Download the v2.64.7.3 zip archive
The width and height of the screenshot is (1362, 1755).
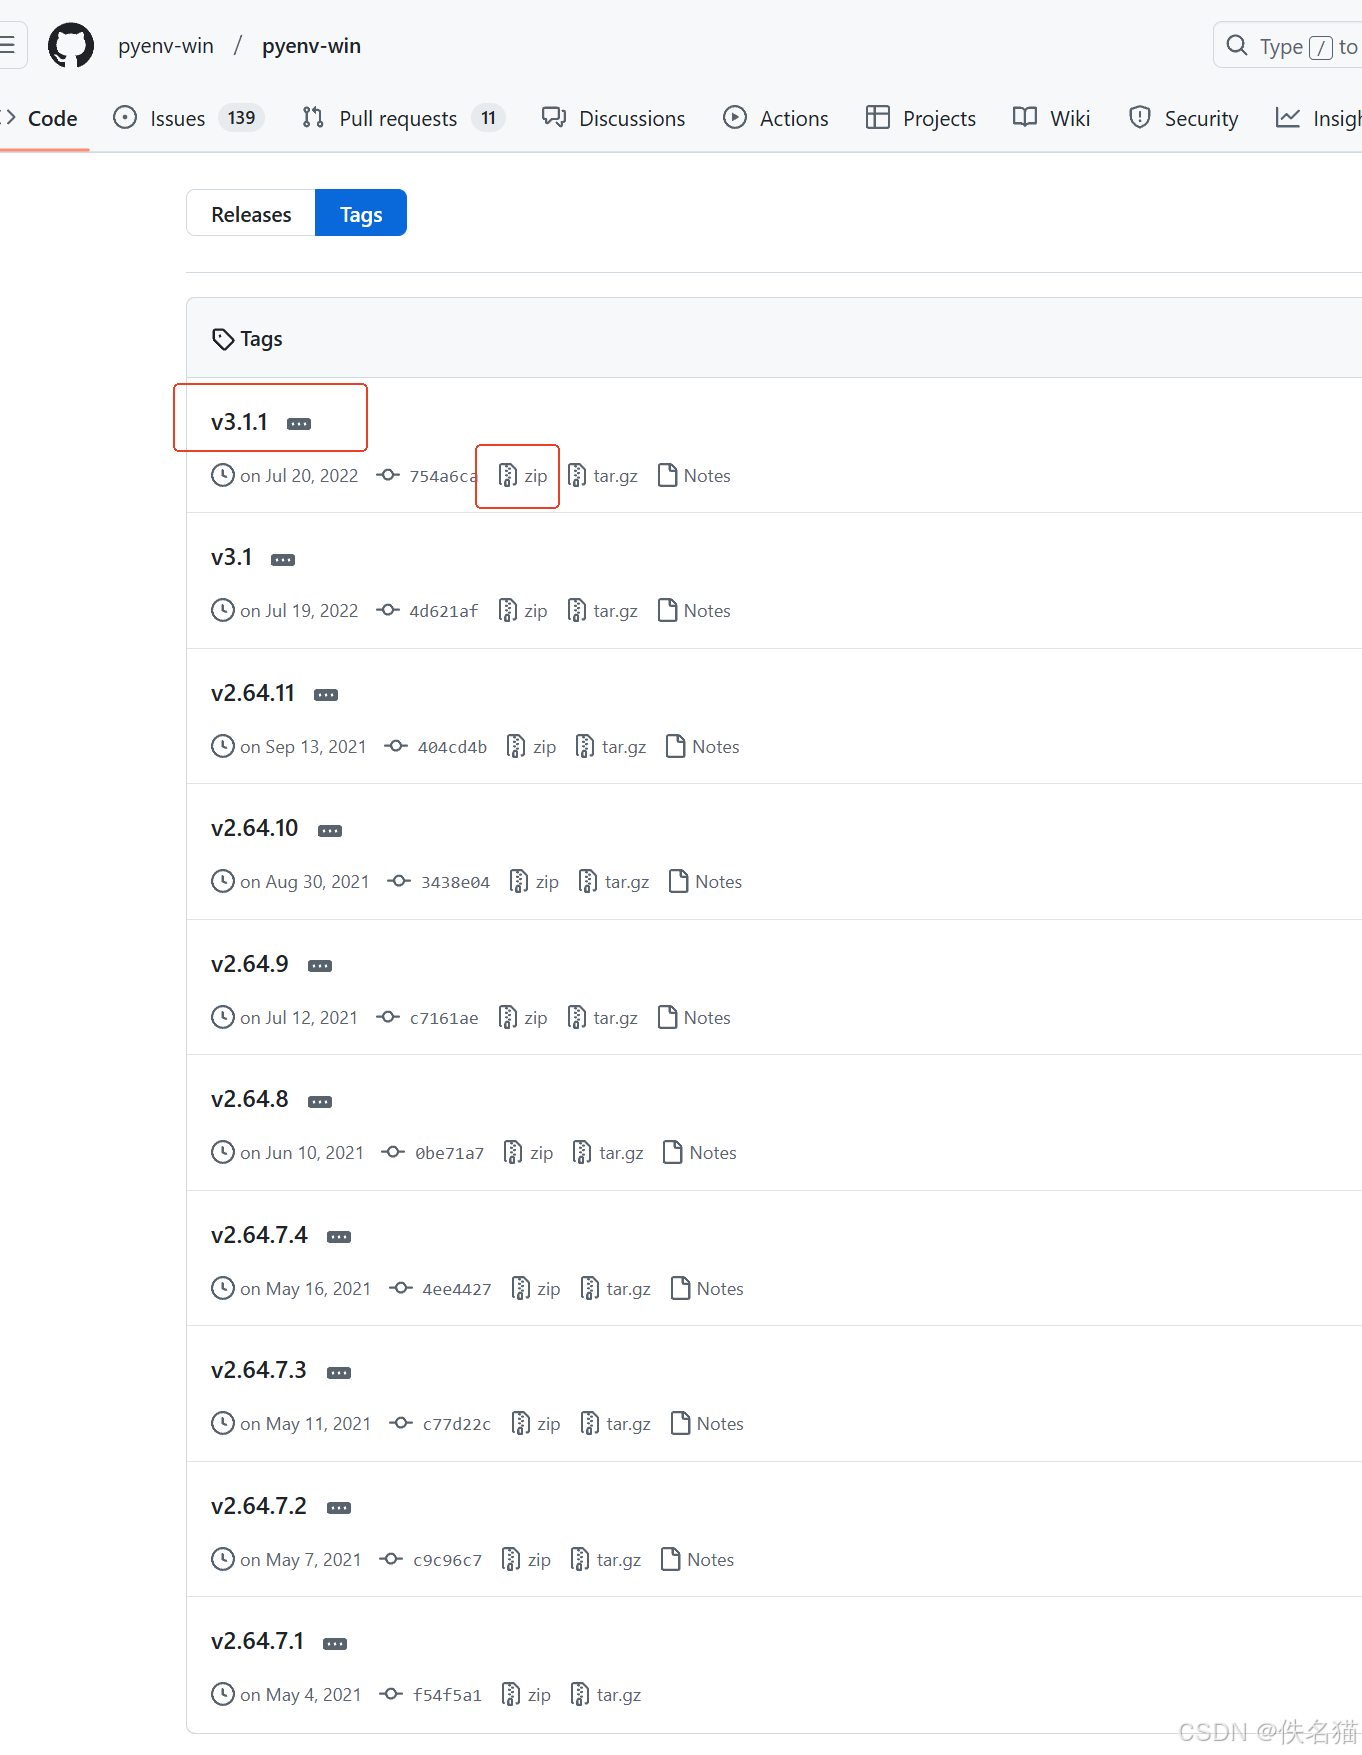point(536,1424)
